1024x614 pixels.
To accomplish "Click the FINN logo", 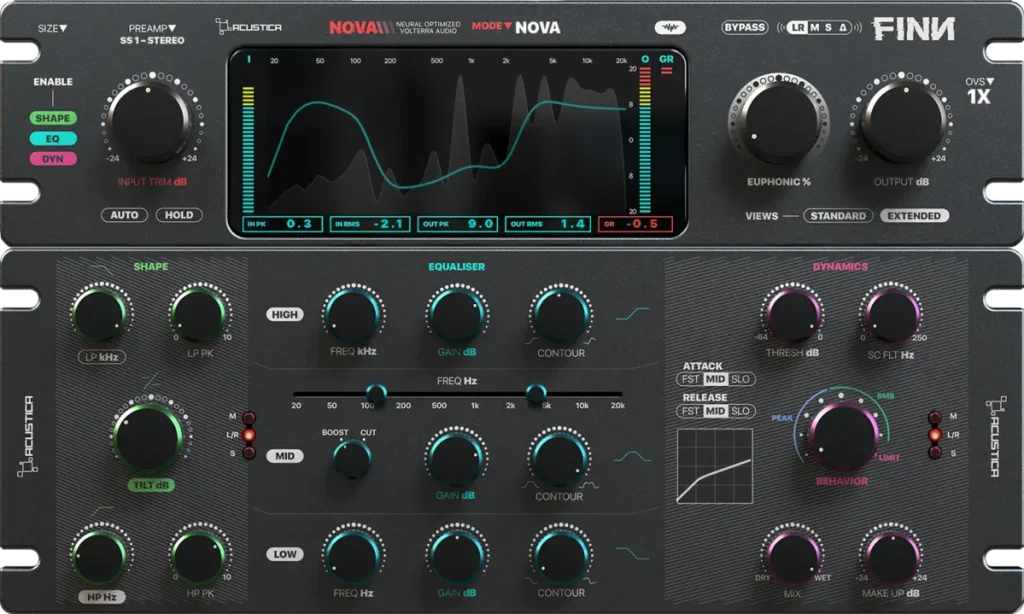I will point(914,29).
